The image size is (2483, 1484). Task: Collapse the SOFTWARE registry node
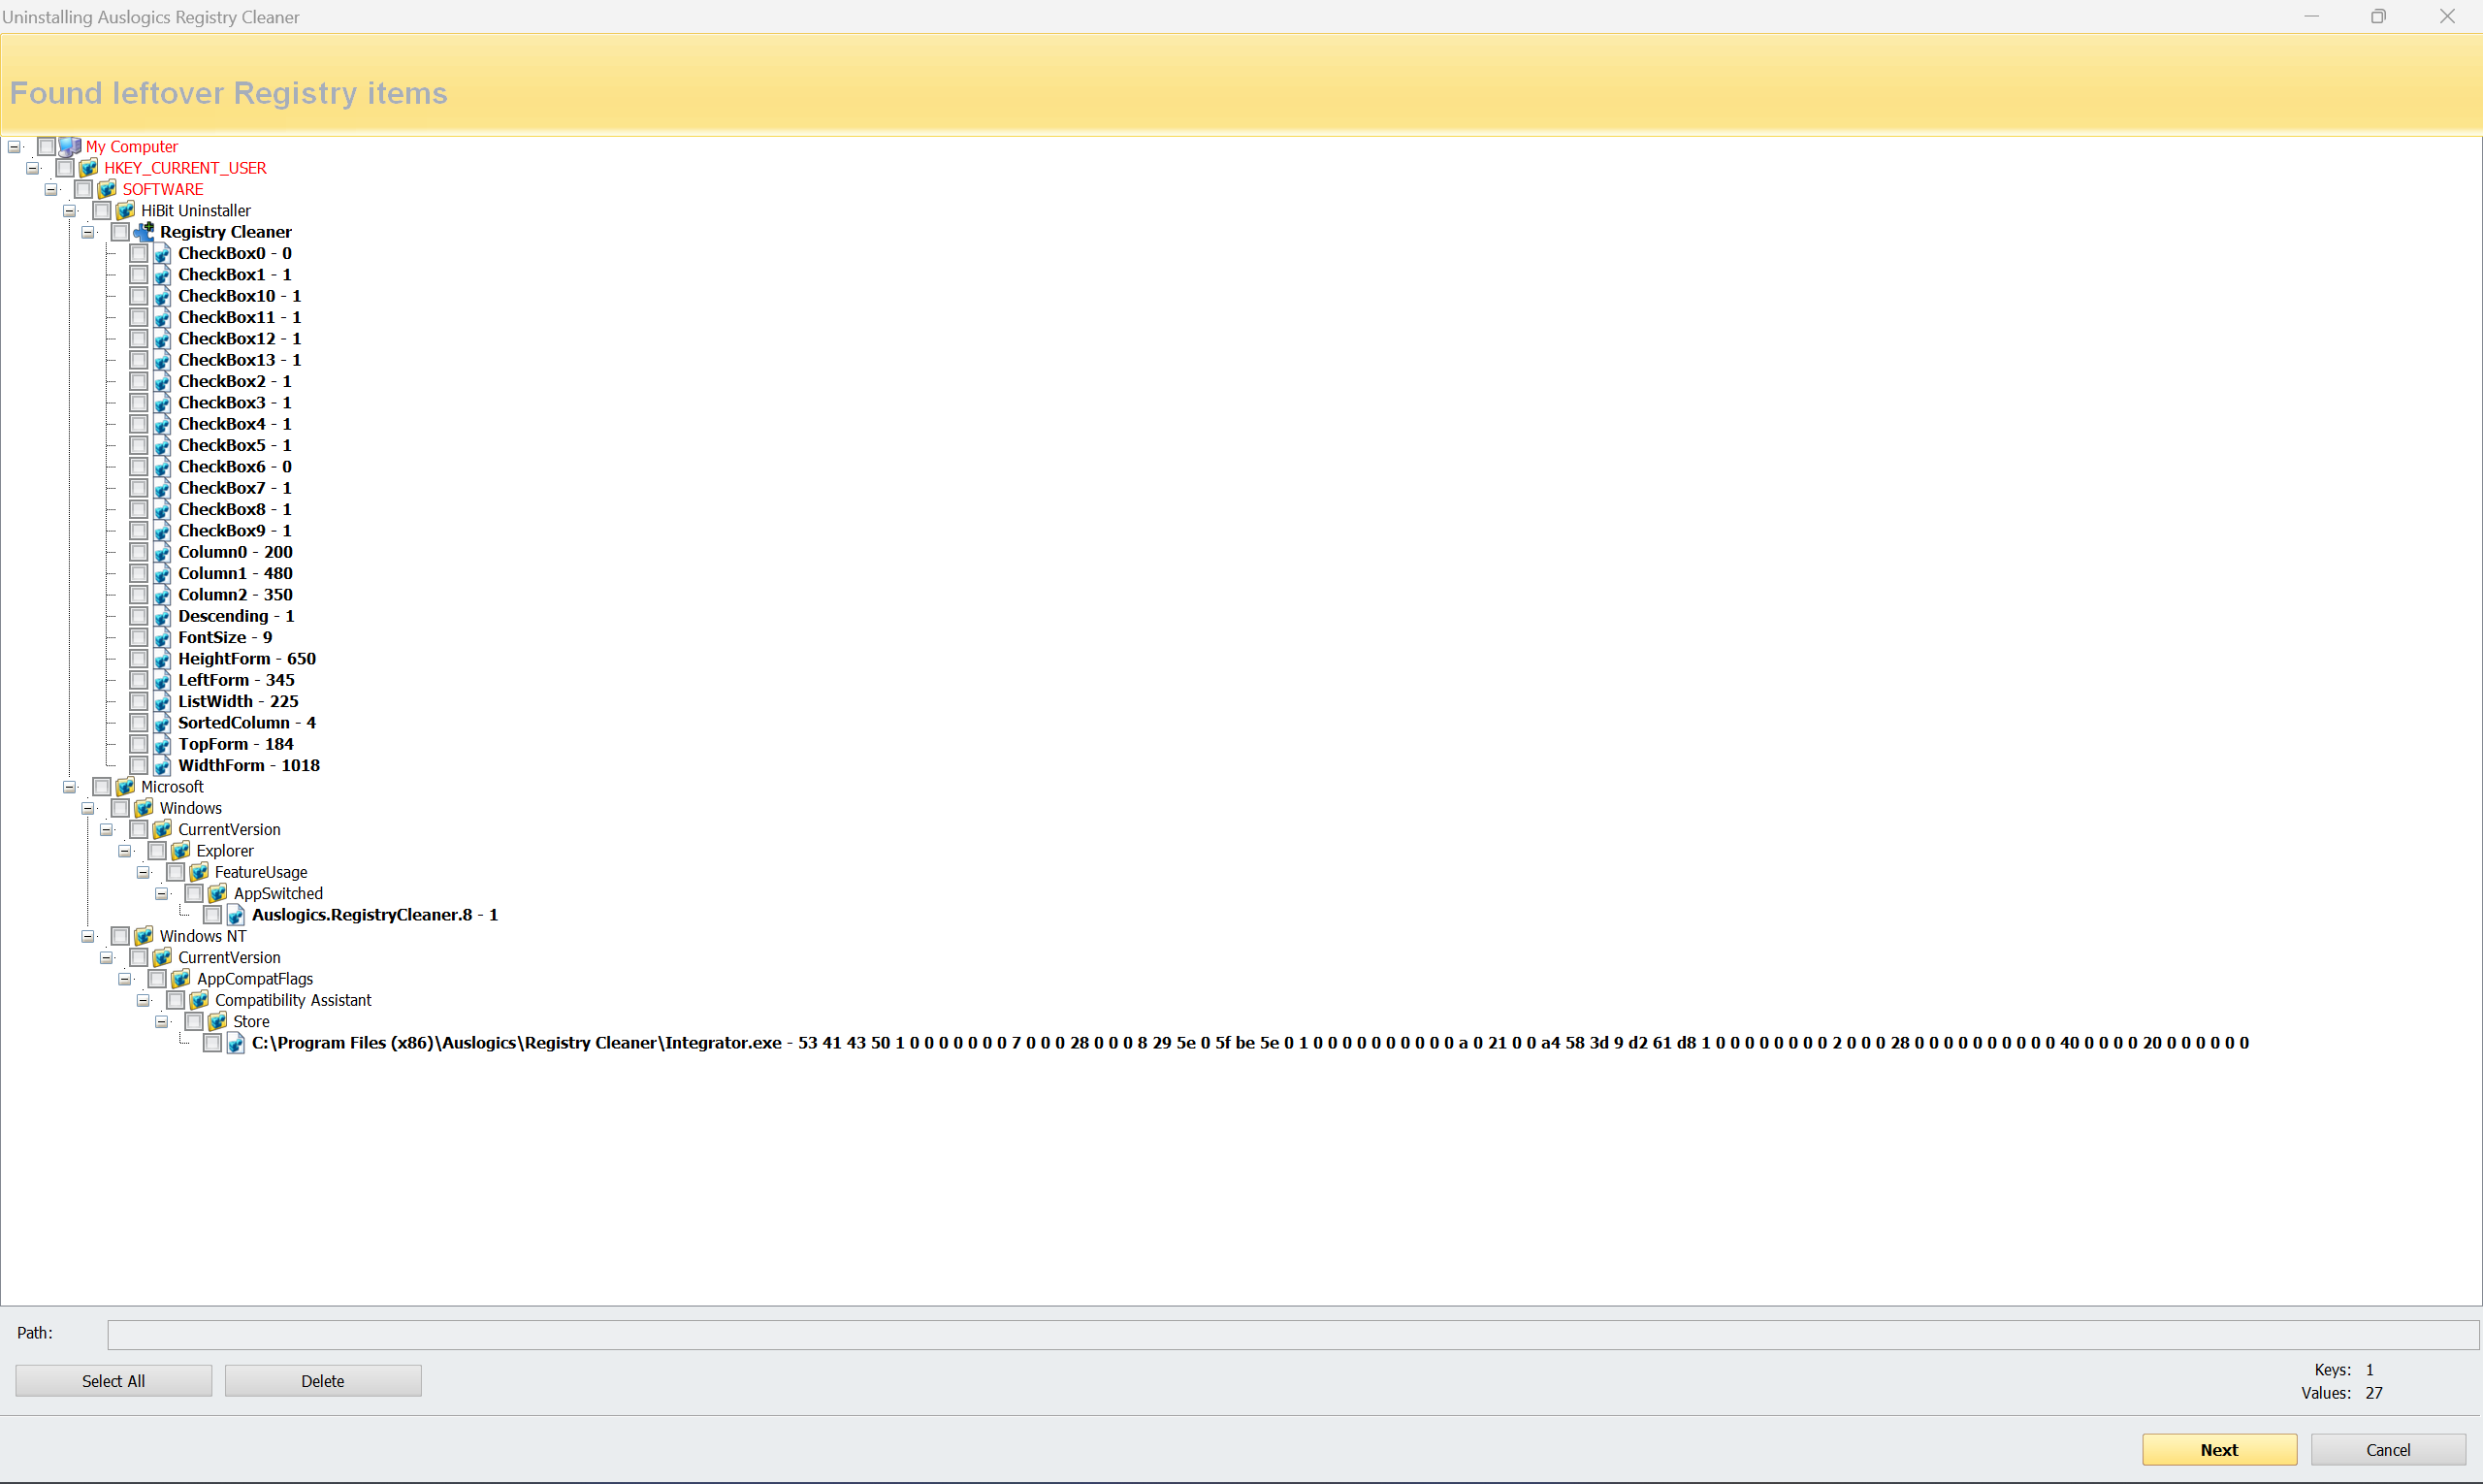tap(51, 190)
